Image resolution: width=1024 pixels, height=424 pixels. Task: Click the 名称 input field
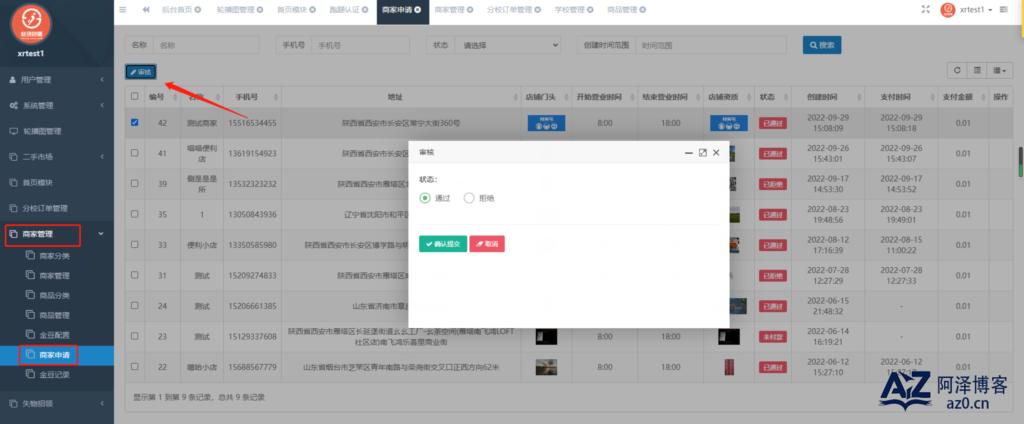206,45
